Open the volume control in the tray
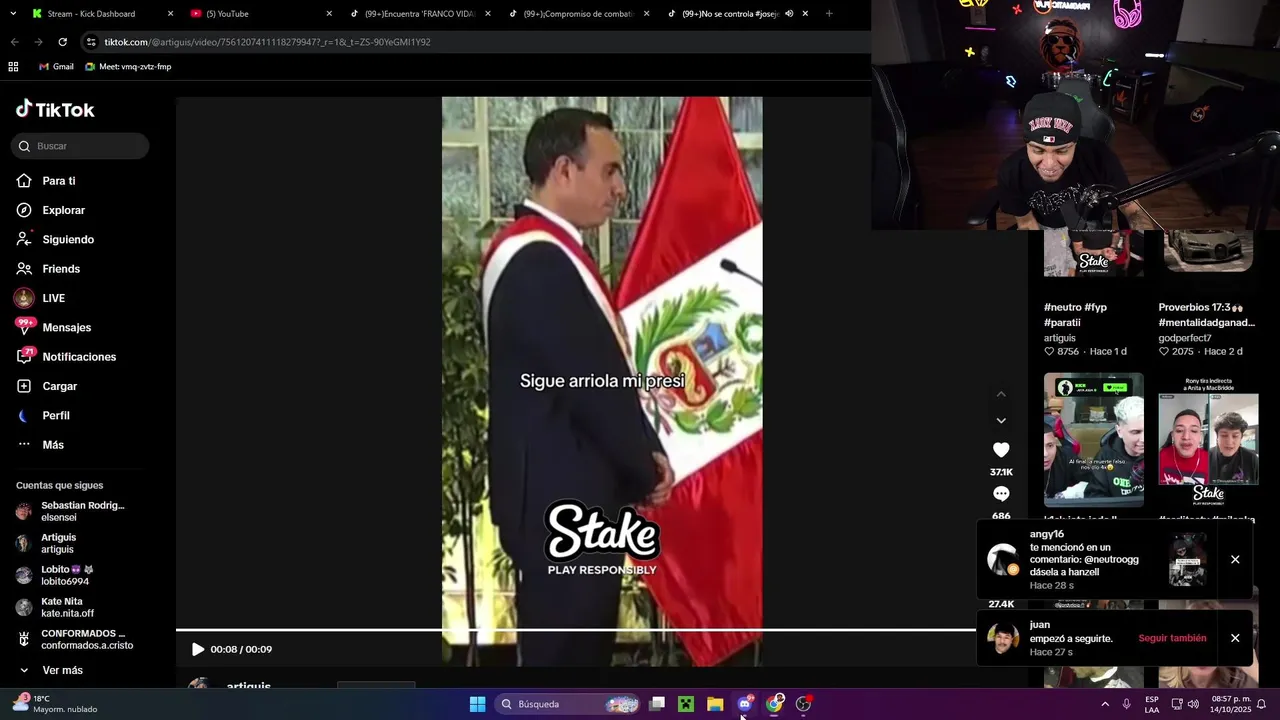Viewport: 1280px width, 720px height. (x=1193, y=704)
